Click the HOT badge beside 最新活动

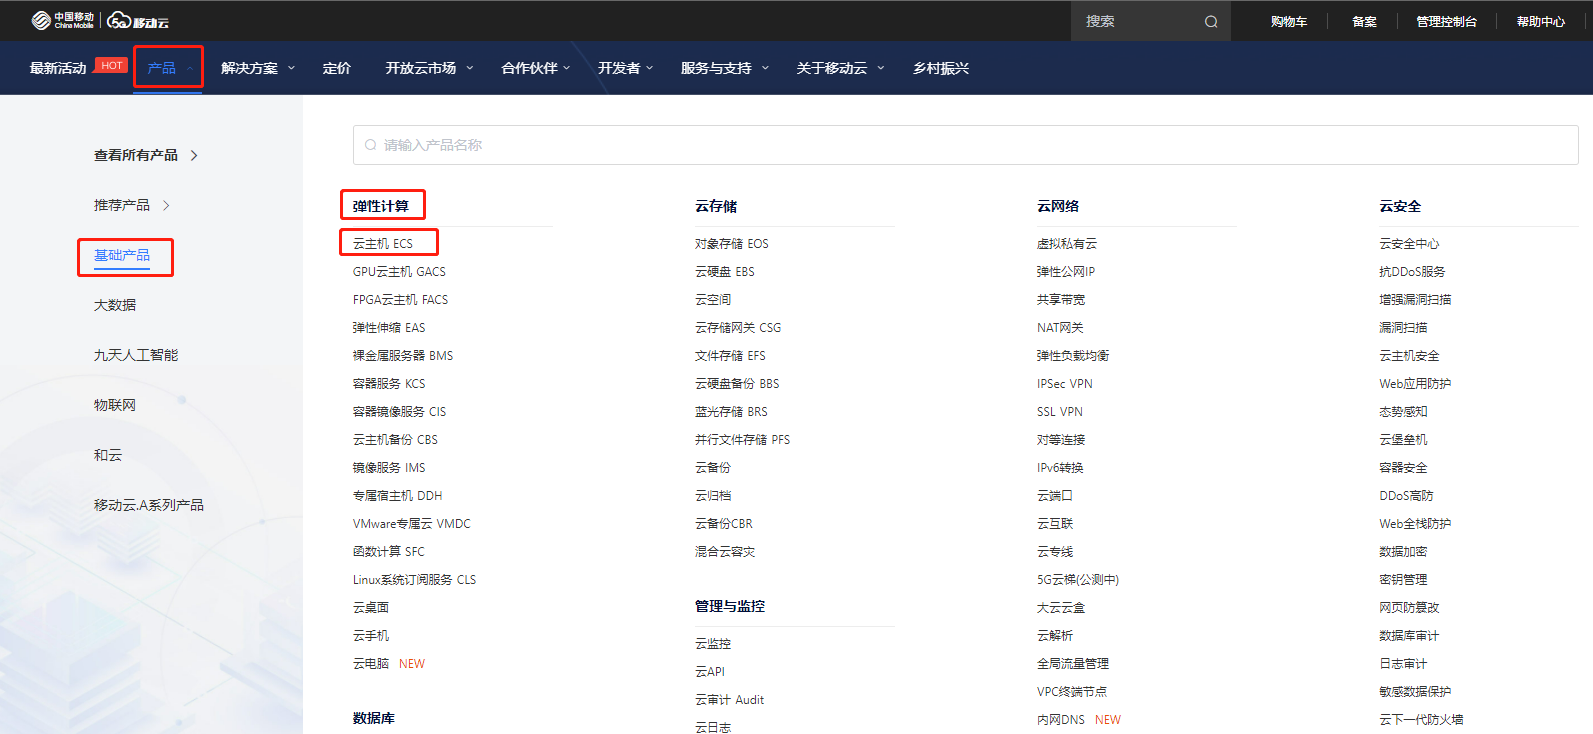(111, 65)
